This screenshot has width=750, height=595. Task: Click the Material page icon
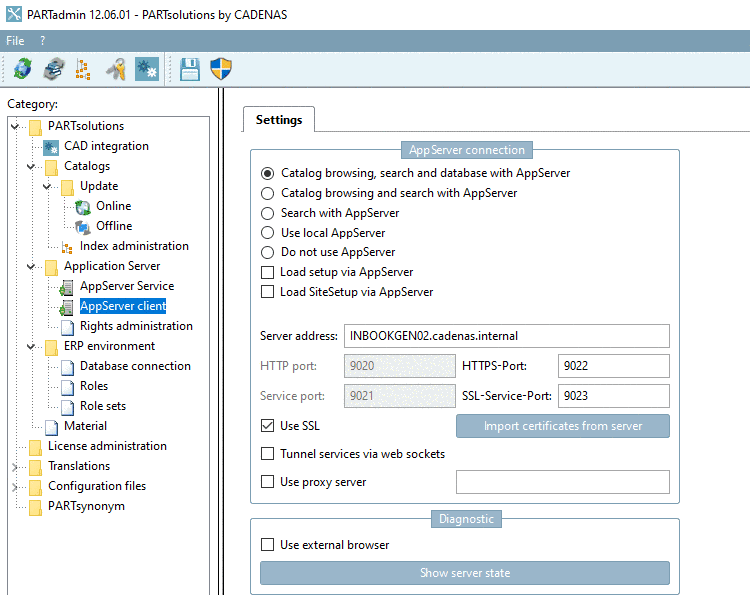(51, 428)
